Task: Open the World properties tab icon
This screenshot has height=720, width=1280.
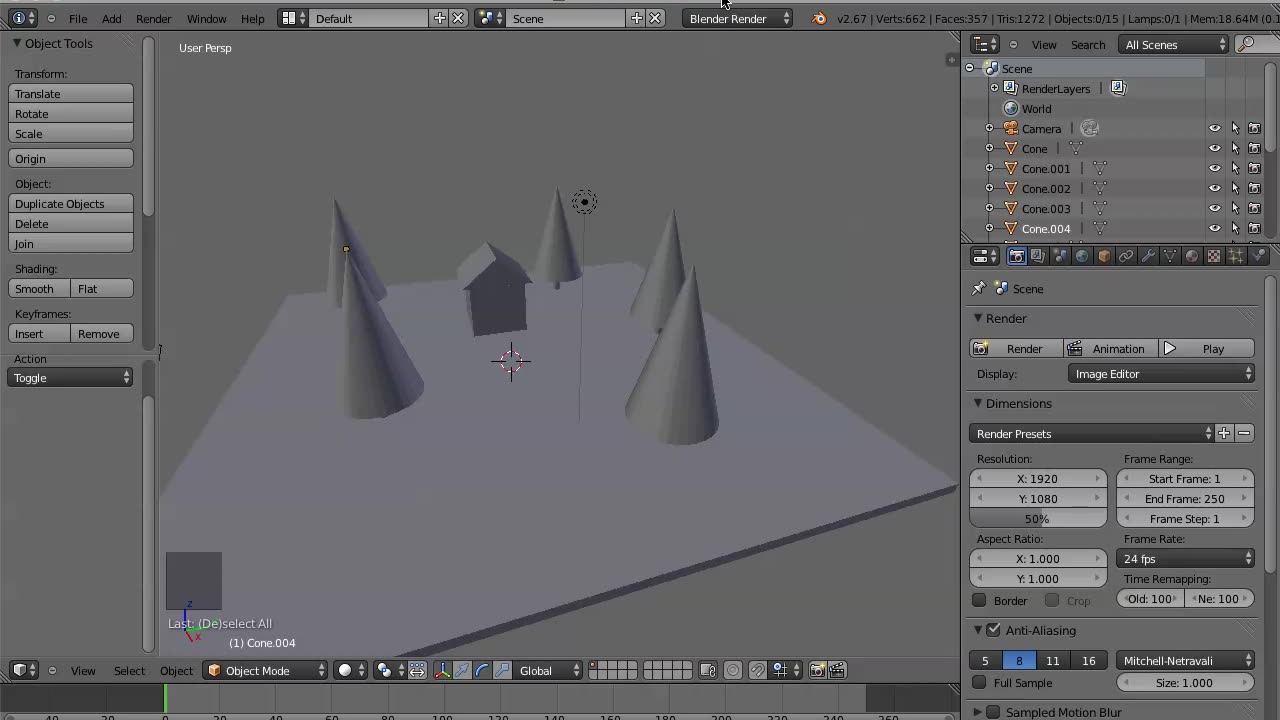Action: point(1082,257)
